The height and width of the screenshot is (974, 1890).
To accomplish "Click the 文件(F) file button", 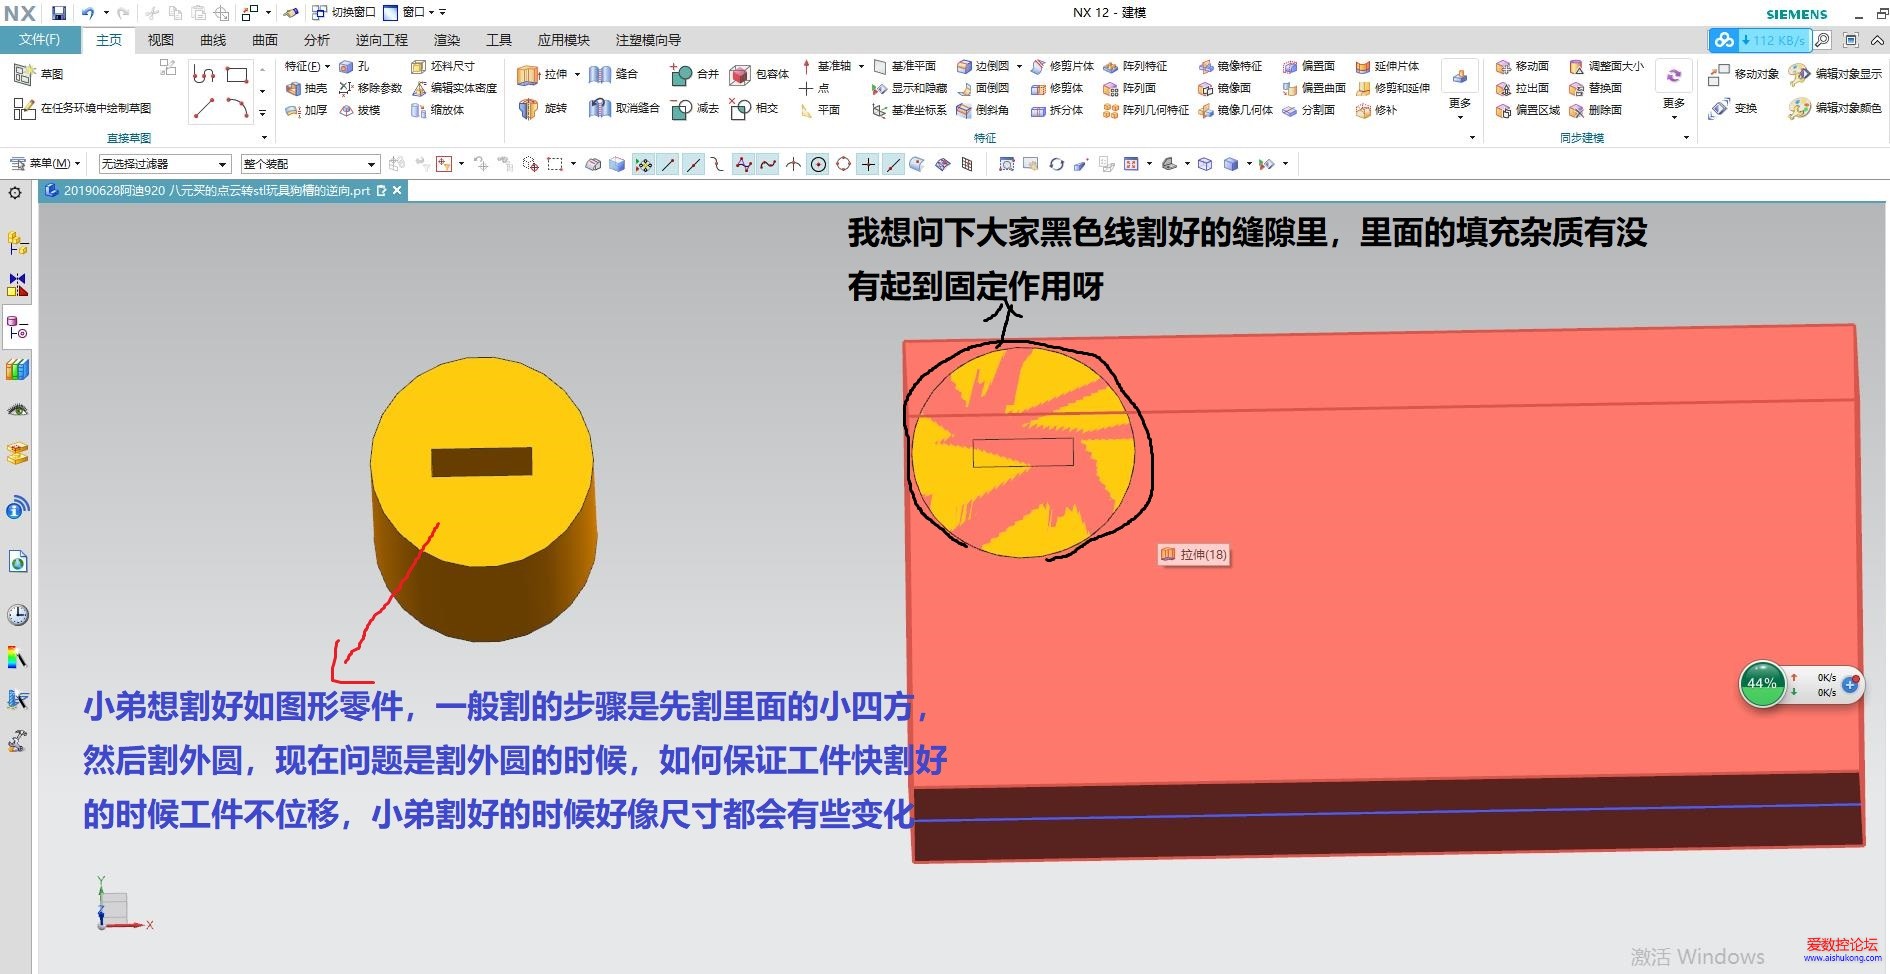I will click(x=40, y=40).
